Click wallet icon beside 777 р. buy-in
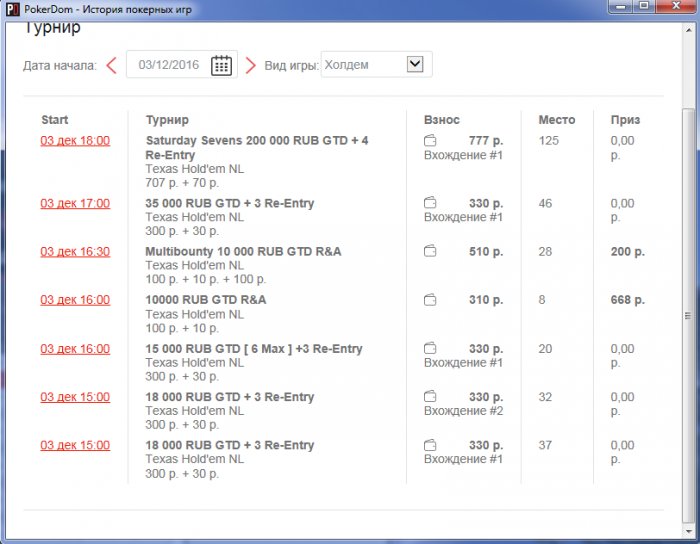 pyautogui.click(x=430, y=141)
